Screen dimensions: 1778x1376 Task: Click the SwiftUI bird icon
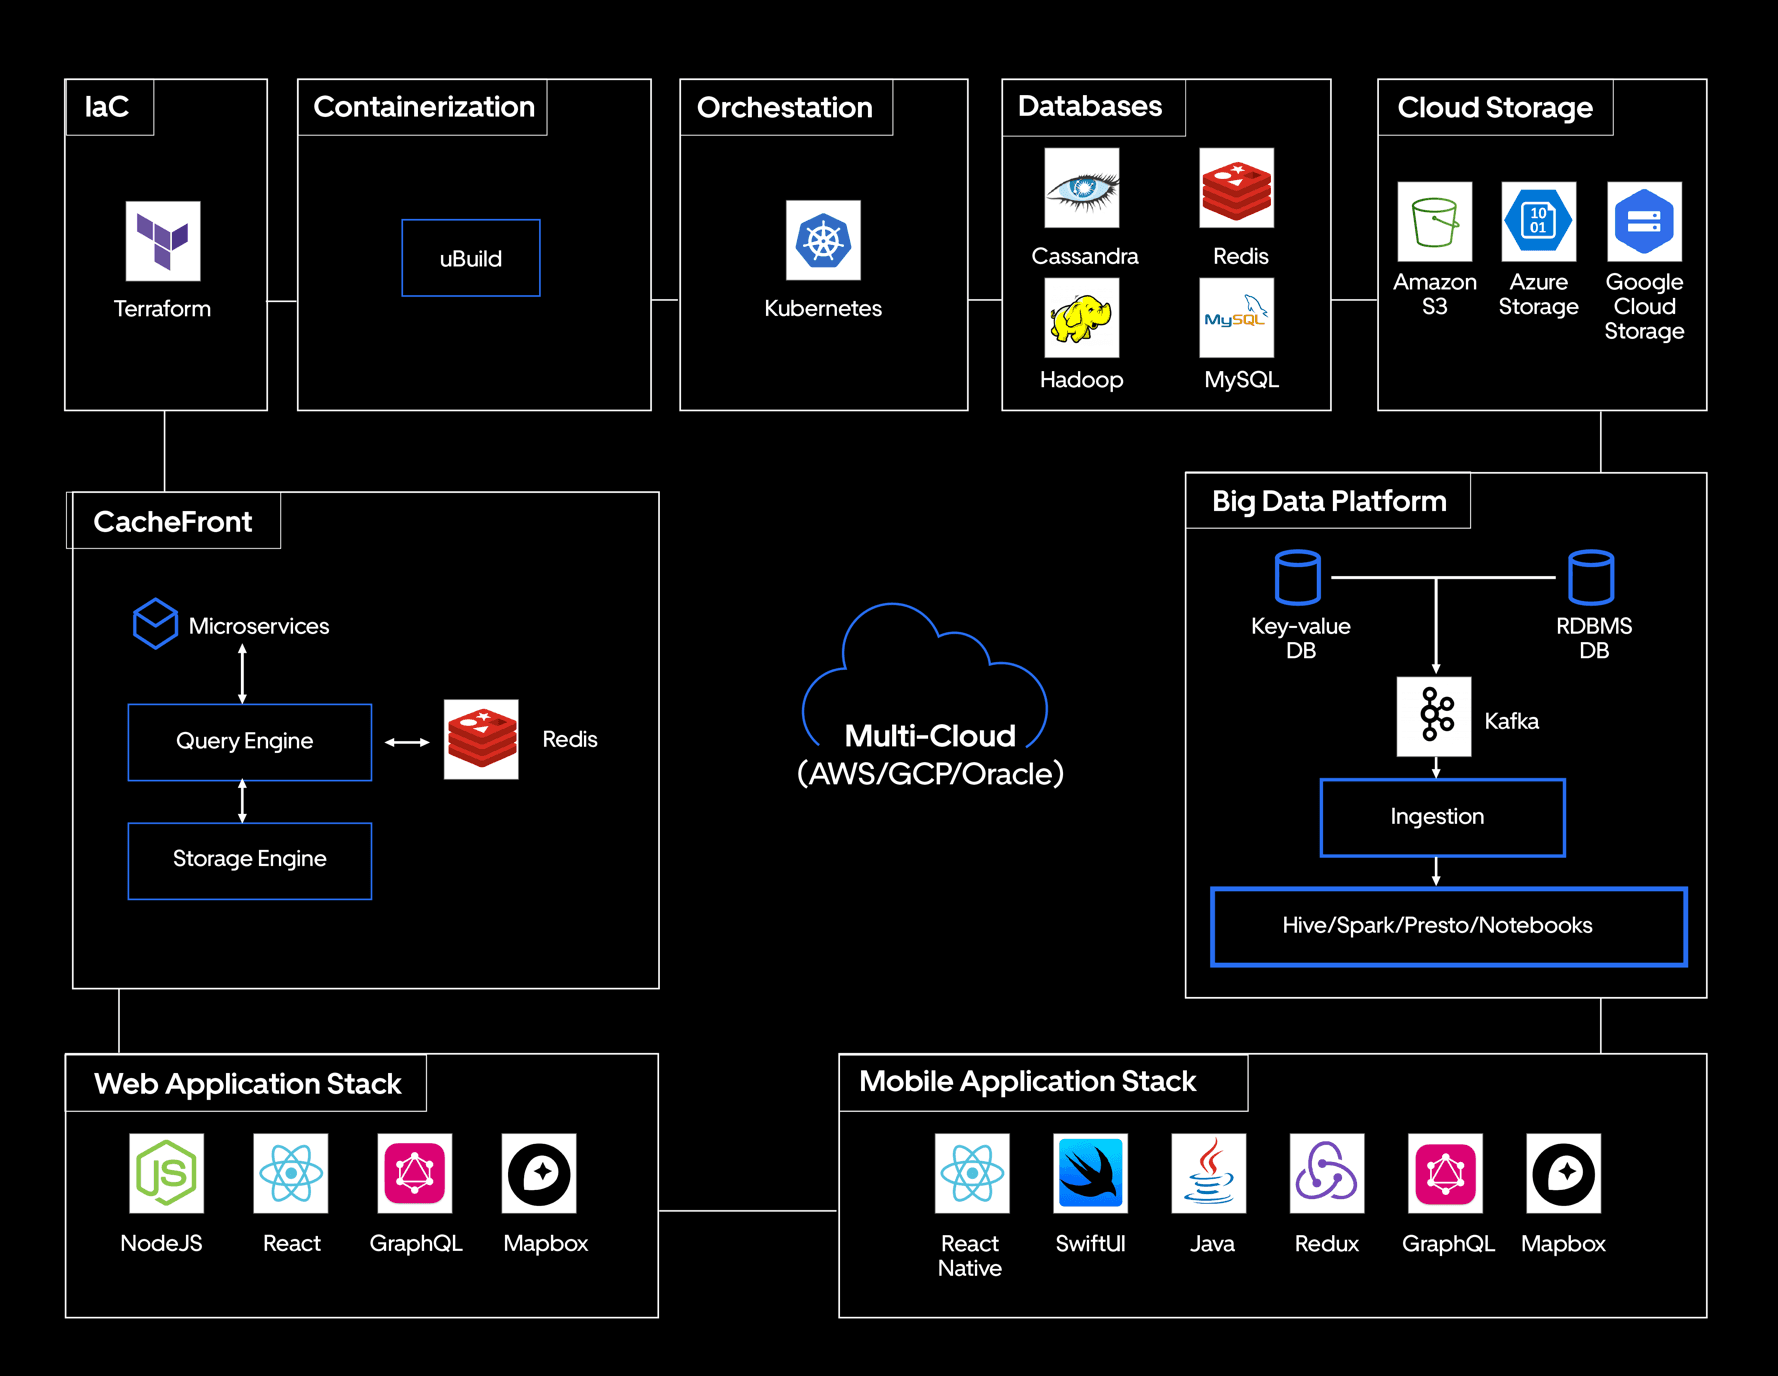1091,1173
